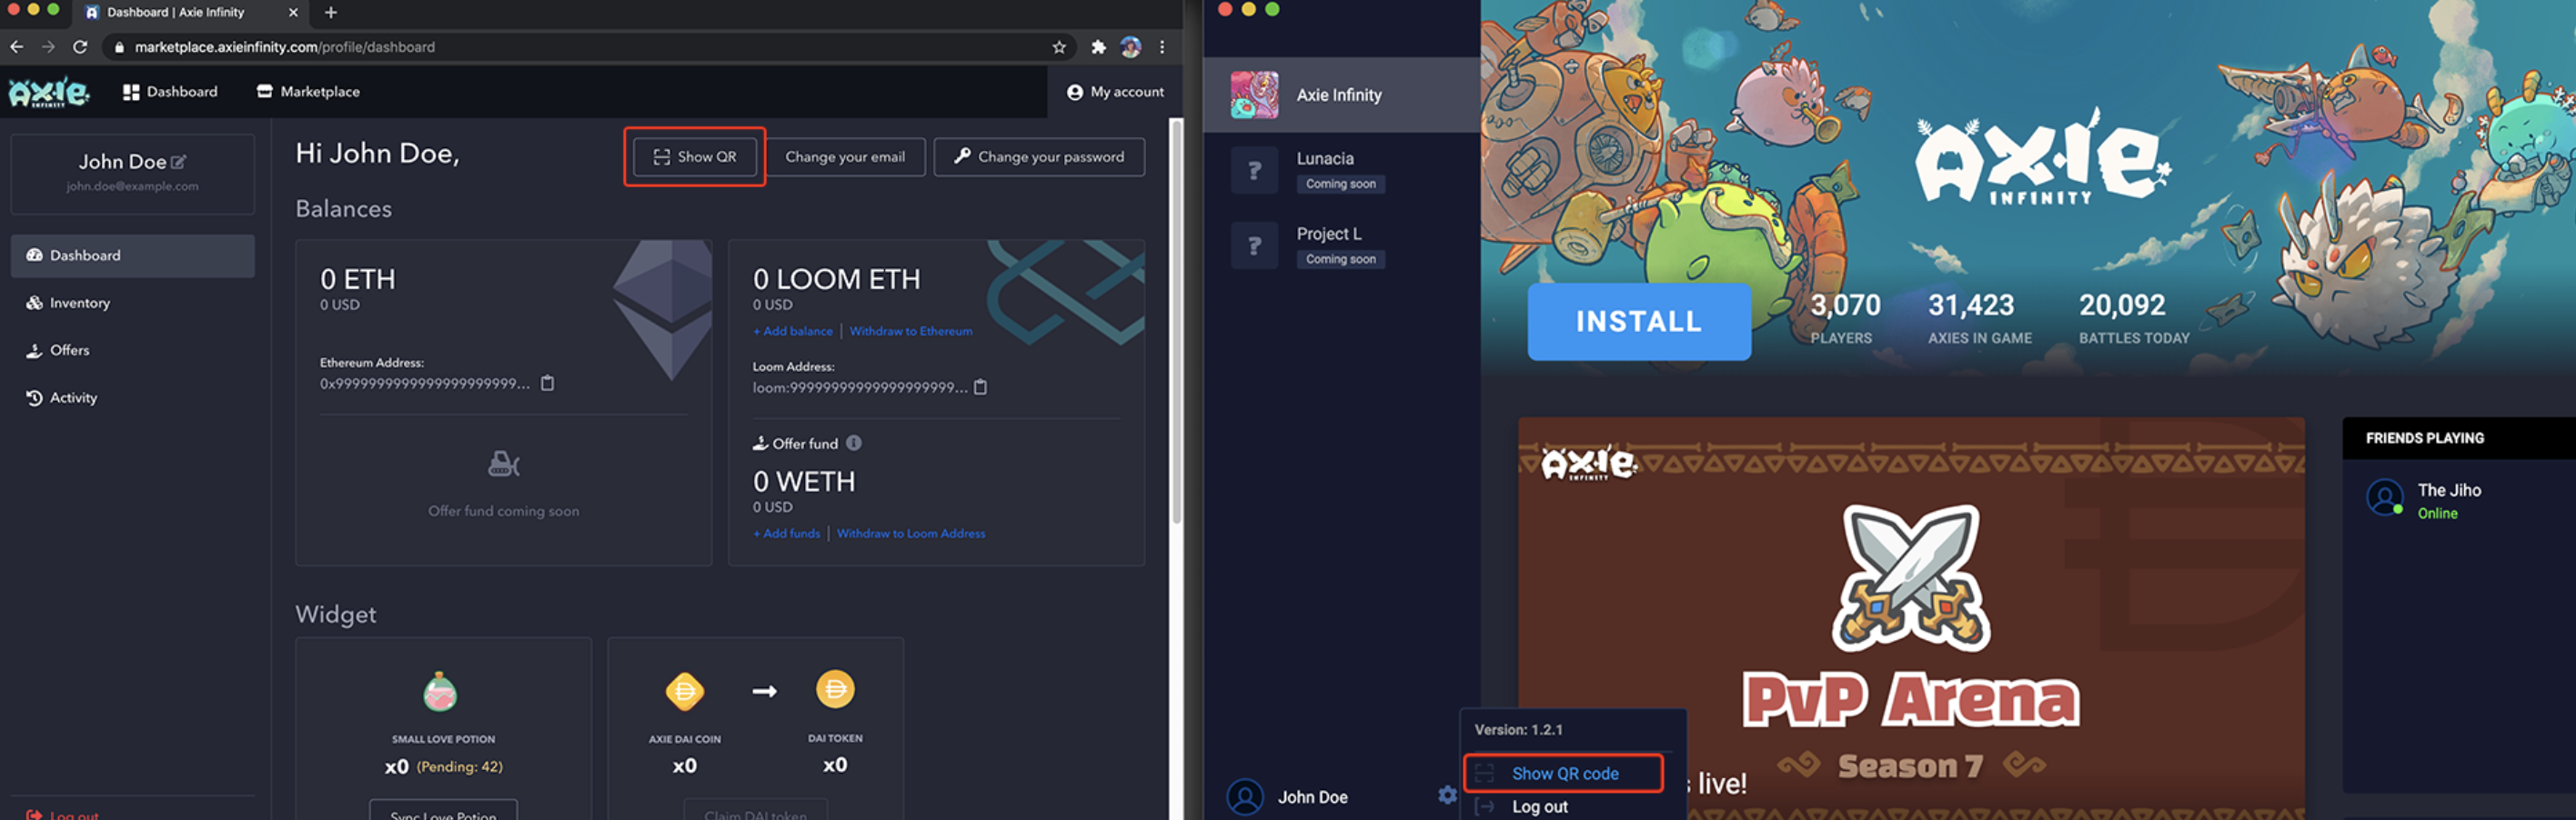Click the Axie DAI Coin icon
Screen dimensions: 2576x820
[685, 691]
